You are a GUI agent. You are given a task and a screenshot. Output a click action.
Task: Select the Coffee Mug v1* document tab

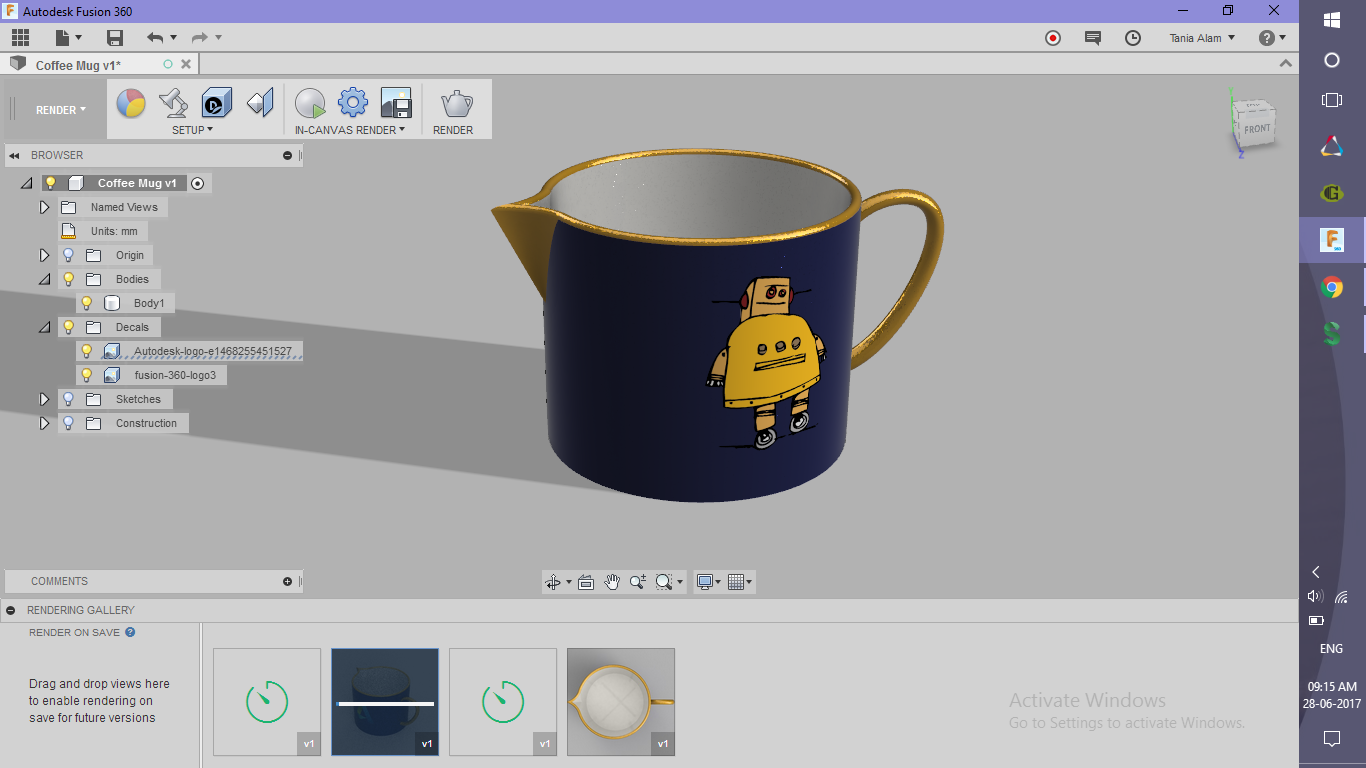click(78, 65)
